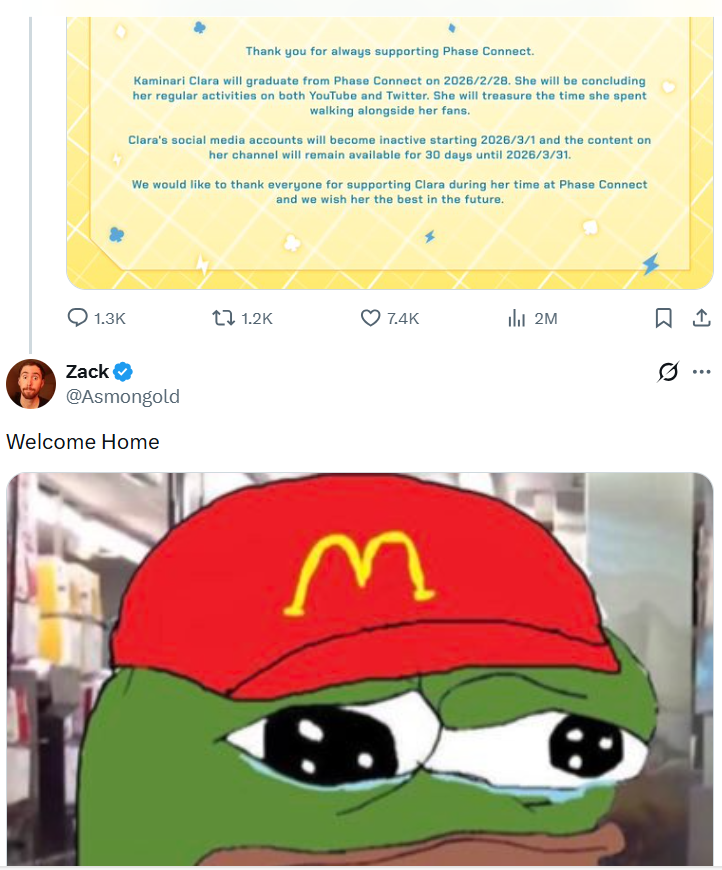Screen dimensions: 722x870
Task: Bookmark the Kaminari Clara graduation post
Action: [664, 318]
